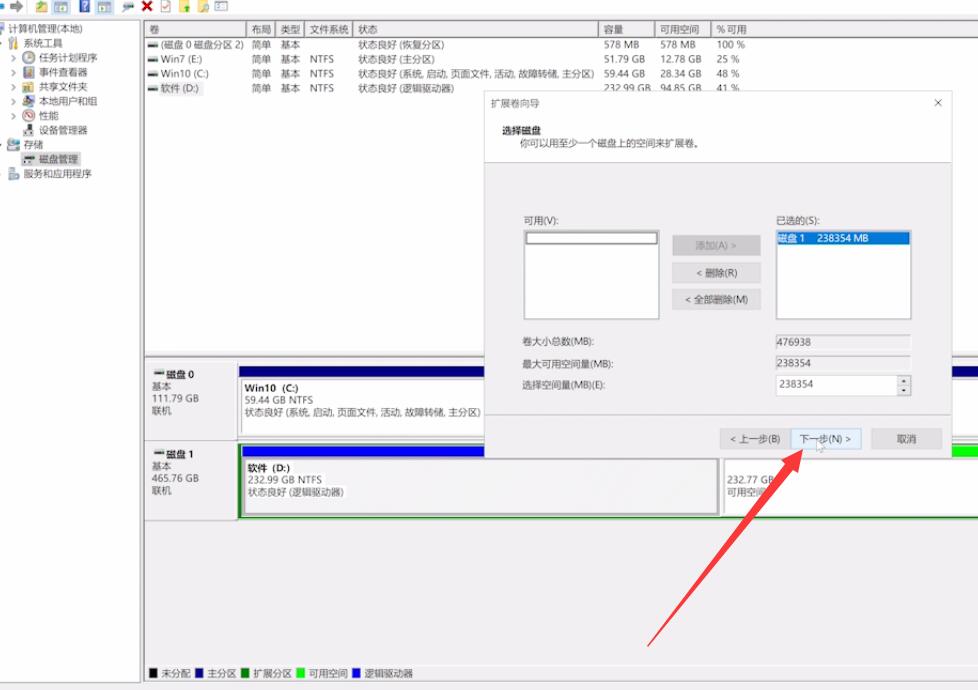Sort by the 状态 column header
The image size is (978, 690).
(475, 29)
